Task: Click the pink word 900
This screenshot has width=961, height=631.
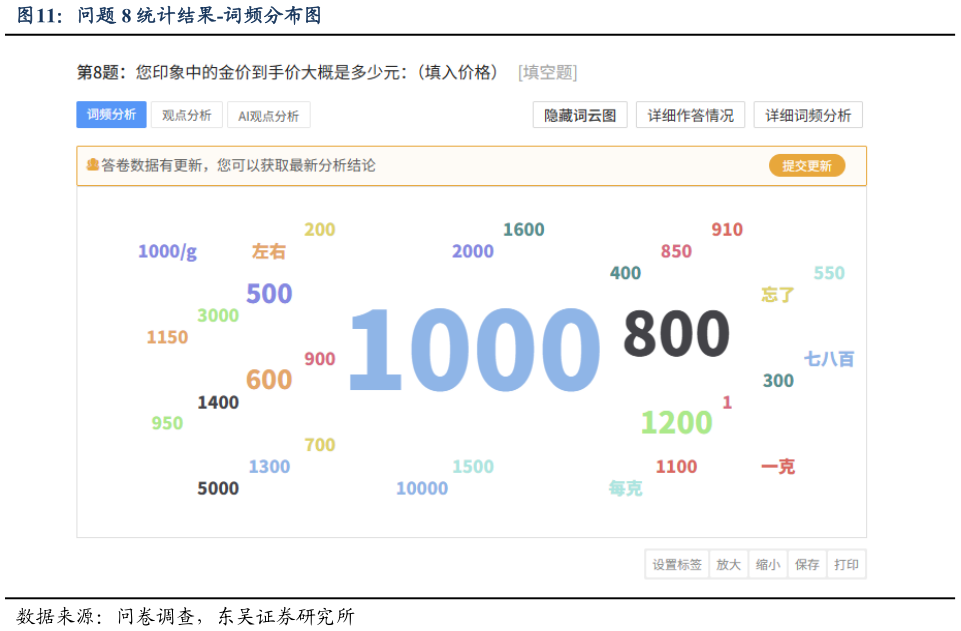Action: pos(320,358)
